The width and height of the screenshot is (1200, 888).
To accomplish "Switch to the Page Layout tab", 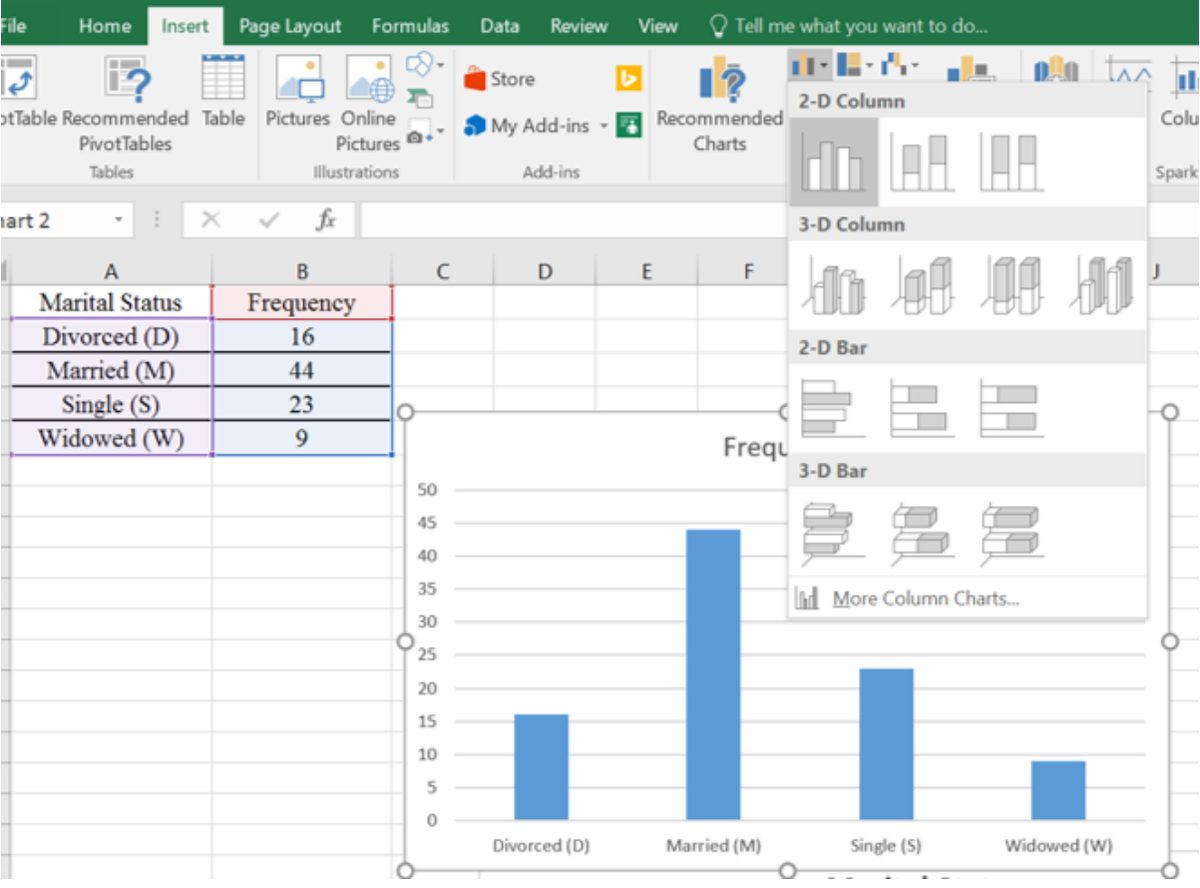I will pos(290,26).
